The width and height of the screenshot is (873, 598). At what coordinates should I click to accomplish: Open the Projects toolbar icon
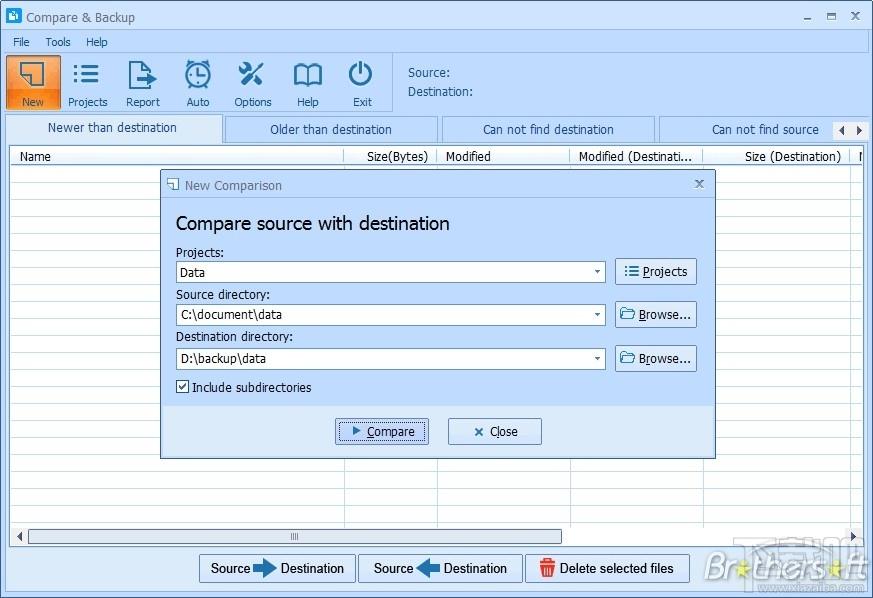tap(87, 82)
